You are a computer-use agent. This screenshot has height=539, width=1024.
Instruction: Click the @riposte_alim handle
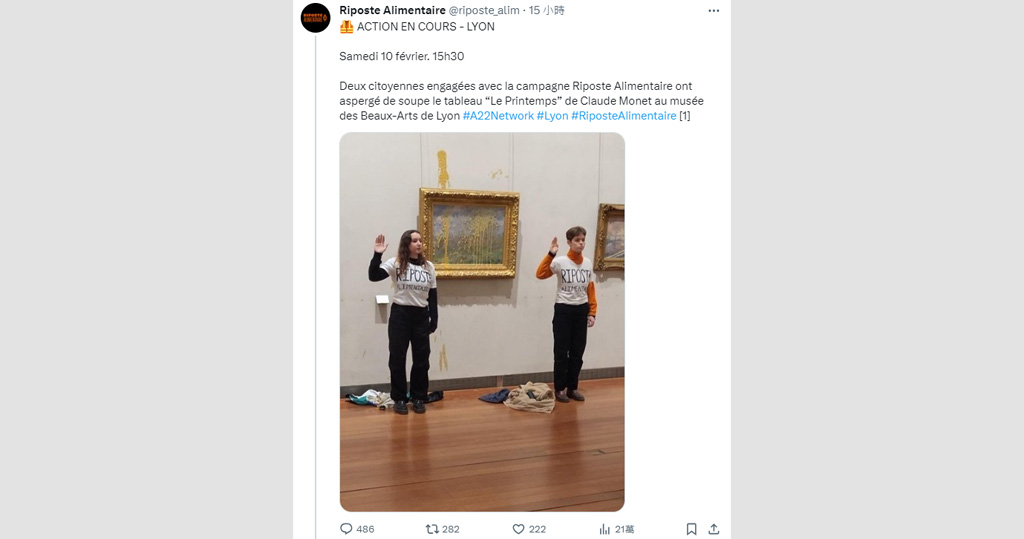(484, 10)
